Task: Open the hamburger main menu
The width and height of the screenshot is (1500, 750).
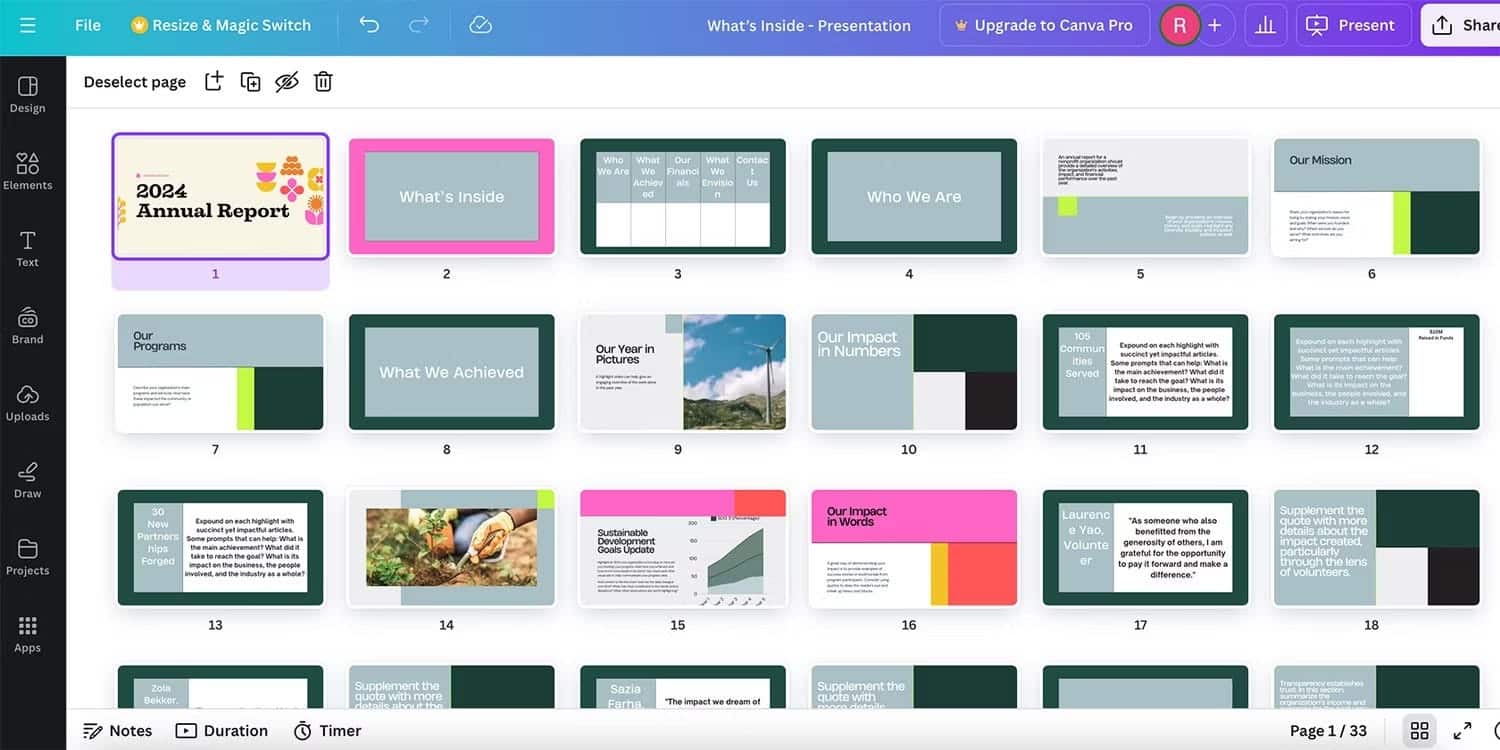Action: coord(27,25)
